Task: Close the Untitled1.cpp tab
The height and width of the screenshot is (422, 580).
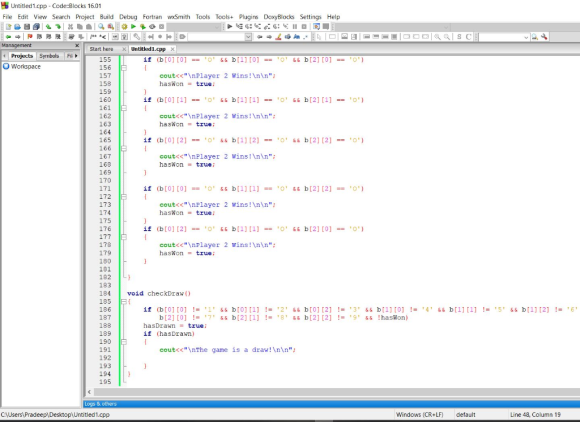Action: [172, 49]
